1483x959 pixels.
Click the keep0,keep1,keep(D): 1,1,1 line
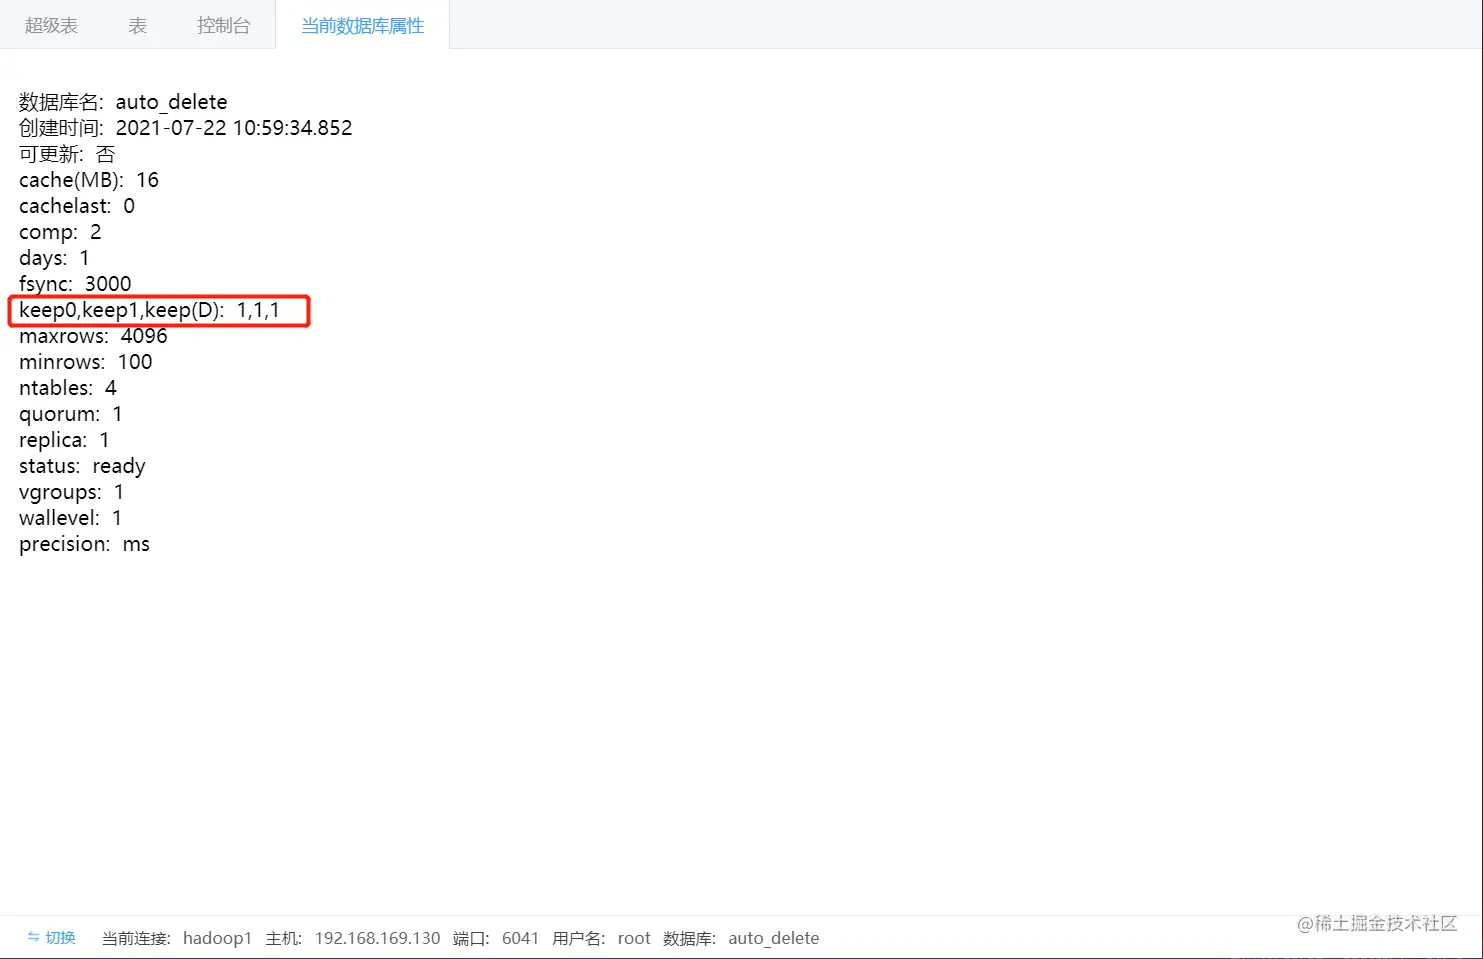point(150,310)
